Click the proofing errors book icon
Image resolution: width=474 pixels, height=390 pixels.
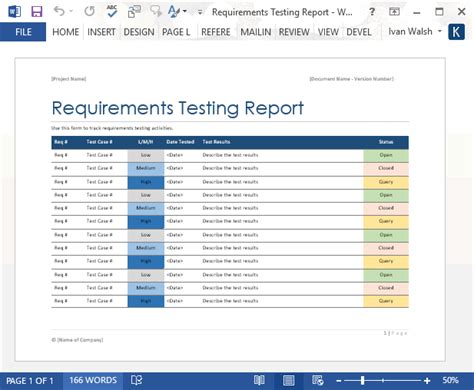tap(136, 380)
